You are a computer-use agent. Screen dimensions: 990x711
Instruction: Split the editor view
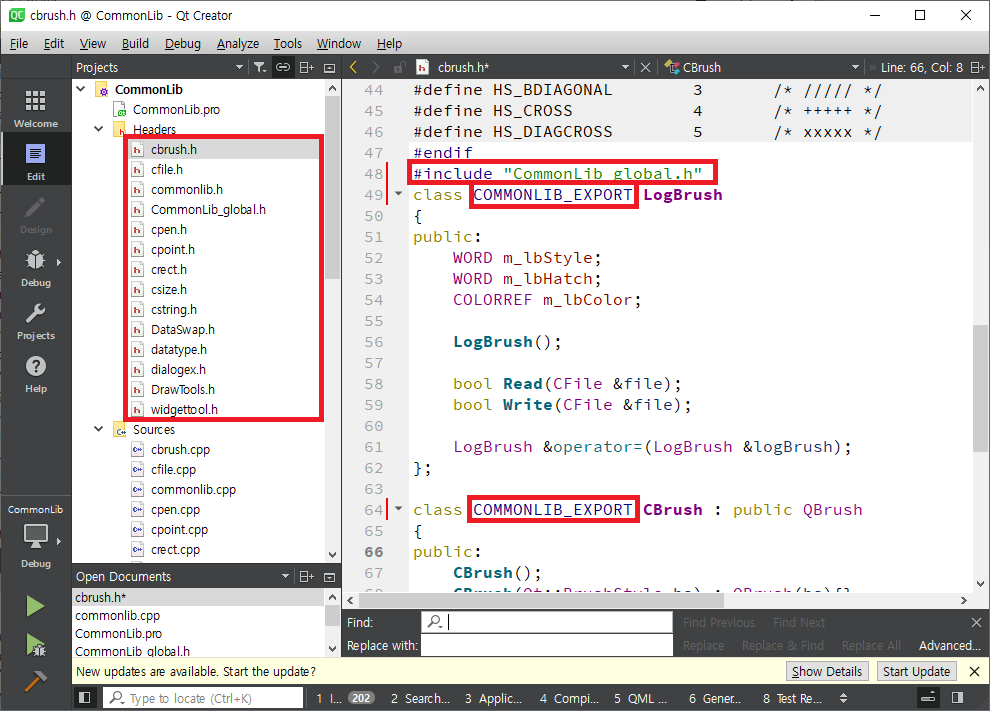(x=977, y=67)
